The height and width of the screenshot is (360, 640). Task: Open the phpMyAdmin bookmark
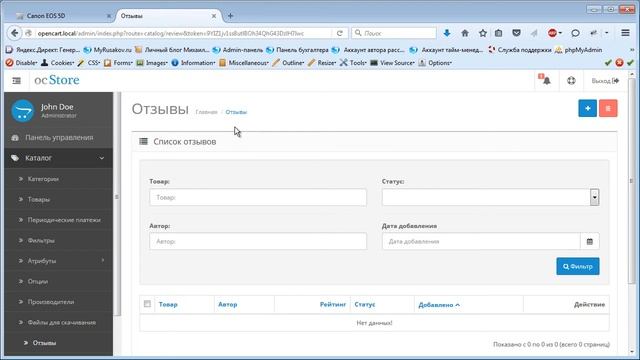pyautogui.click(x=578, y=50)
